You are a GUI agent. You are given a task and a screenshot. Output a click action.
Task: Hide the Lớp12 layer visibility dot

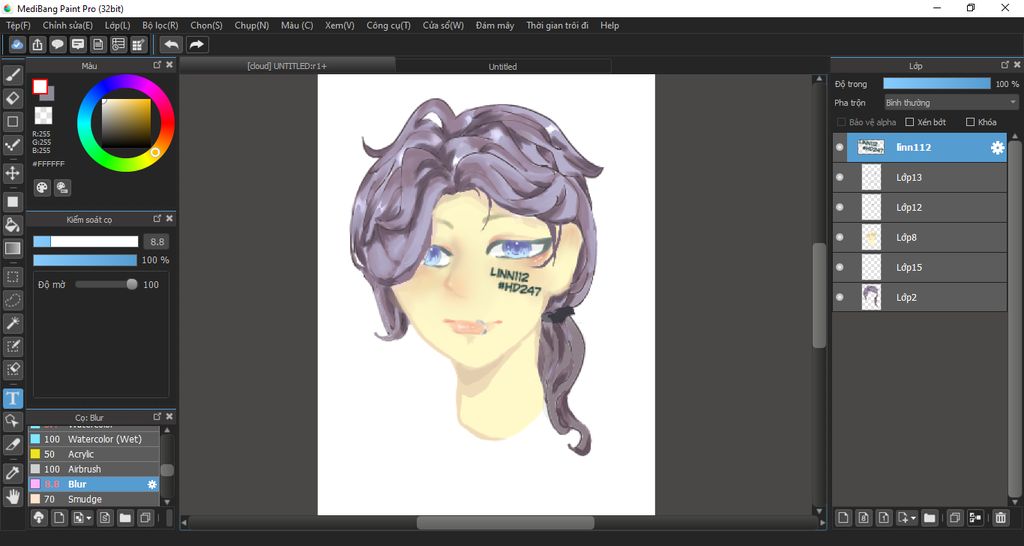coord(840,207)
